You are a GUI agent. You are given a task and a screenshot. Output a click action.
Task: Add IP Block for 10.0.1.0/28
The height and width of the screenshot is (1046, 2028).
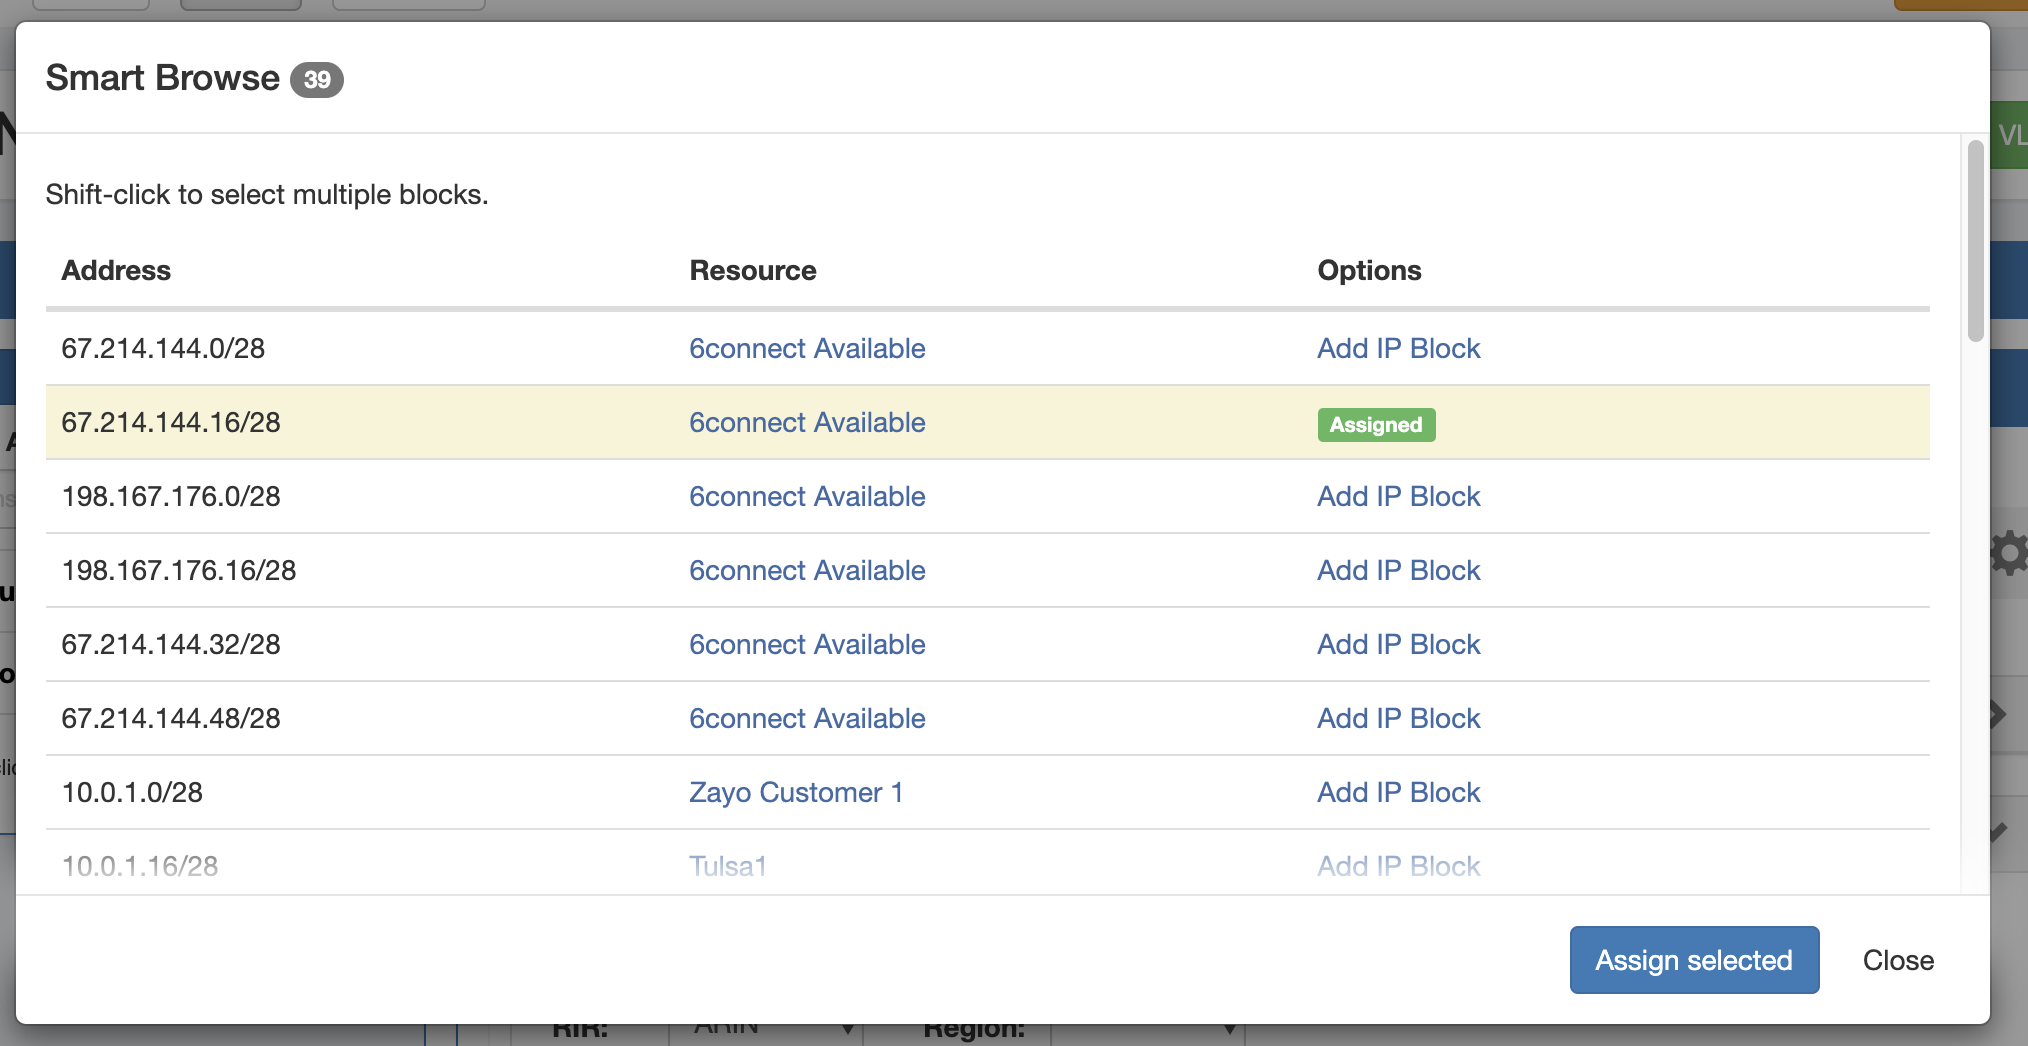click(x=1398, y=792)
